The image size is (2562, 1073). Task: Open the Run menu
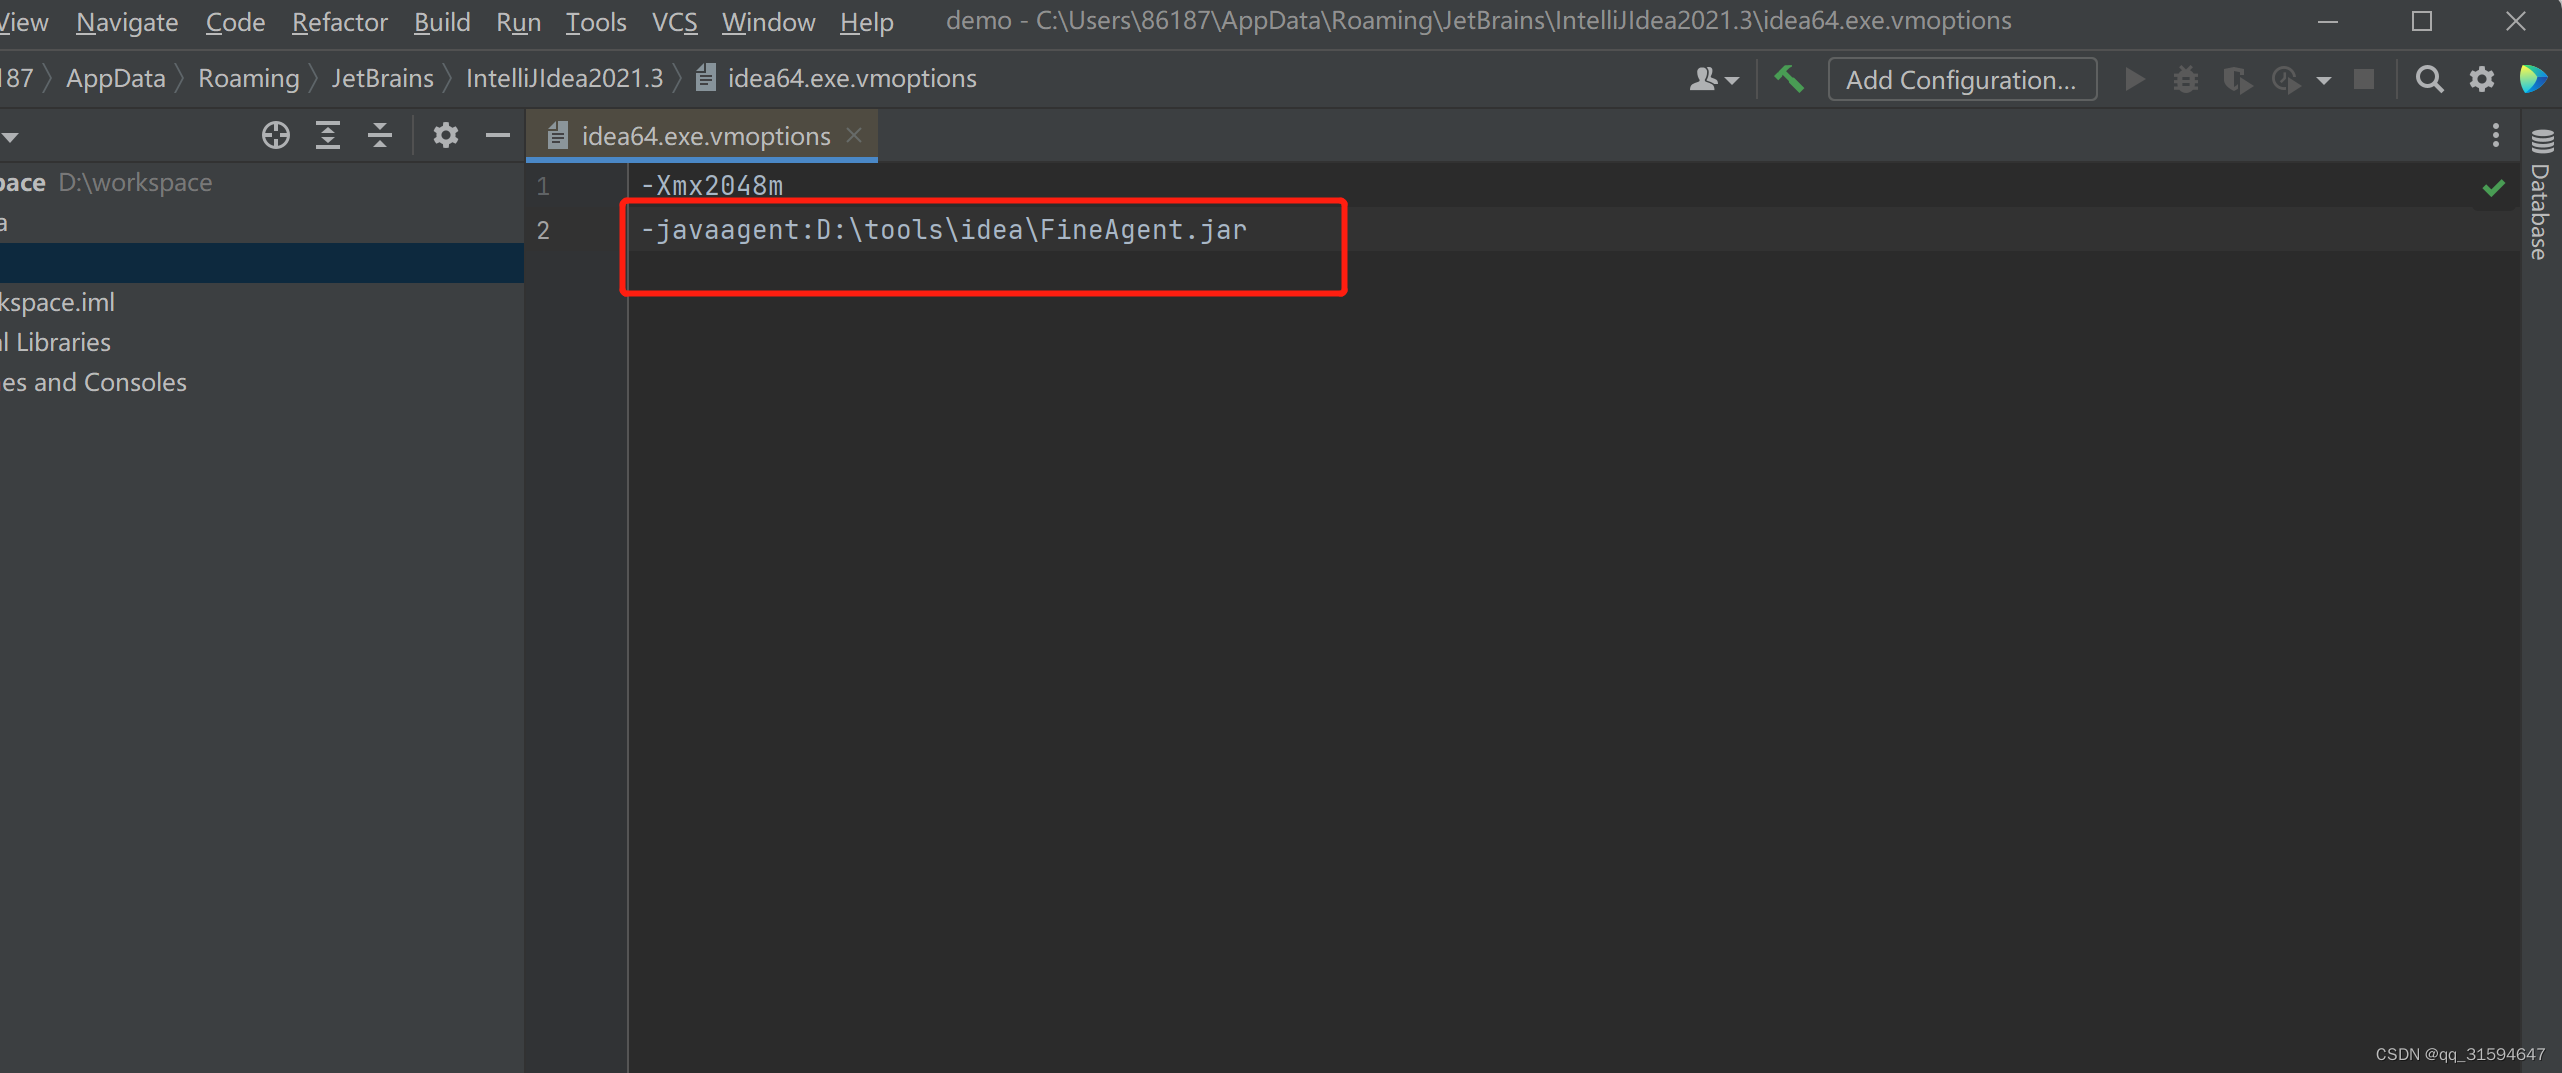pos(518,22)
